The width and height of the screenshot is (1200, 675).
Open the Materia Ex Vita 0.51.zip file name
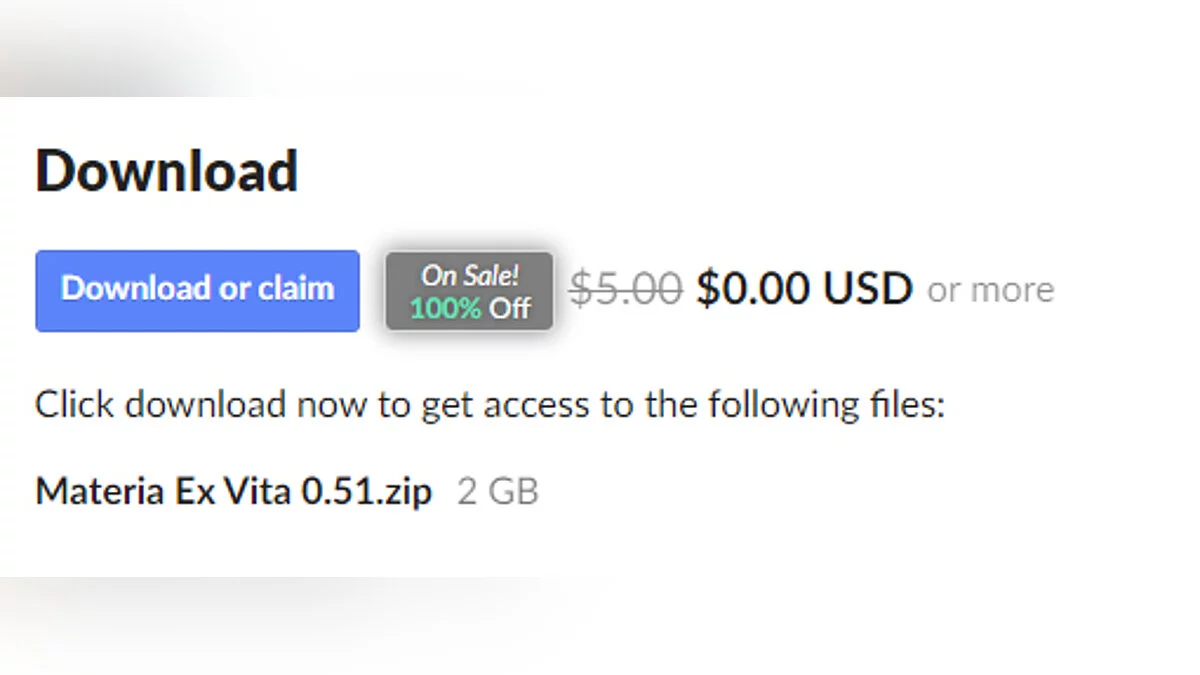coord(234,492)
